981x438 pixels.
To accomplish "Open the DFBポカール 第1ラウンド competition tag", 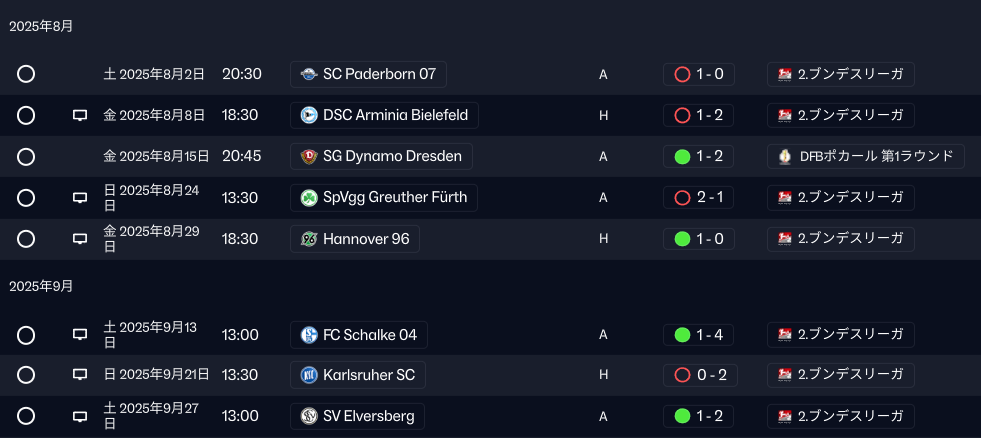I will [866, 156].
